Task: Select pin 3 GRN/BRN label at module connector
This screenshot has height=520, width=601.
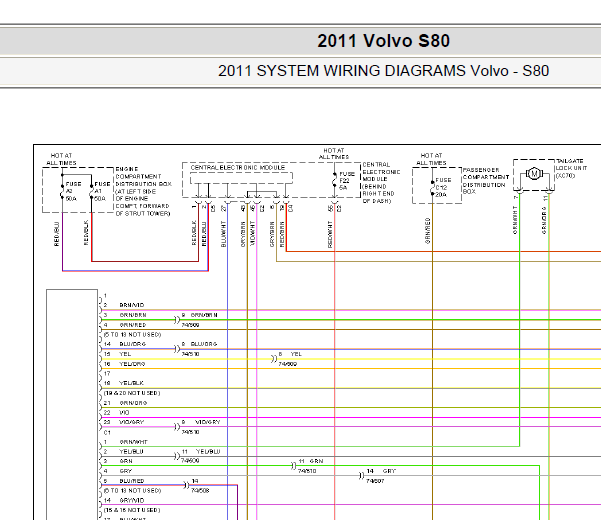Action: pyautogui.click(x=133, y=315)
